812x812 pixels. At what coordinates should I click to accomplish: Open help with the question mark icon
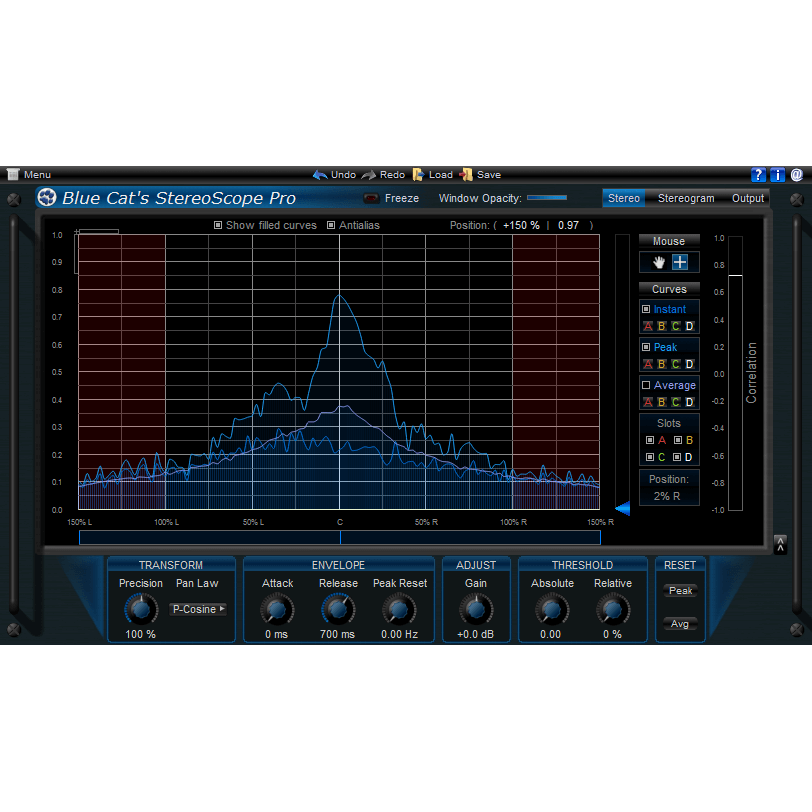pos(758,174)
